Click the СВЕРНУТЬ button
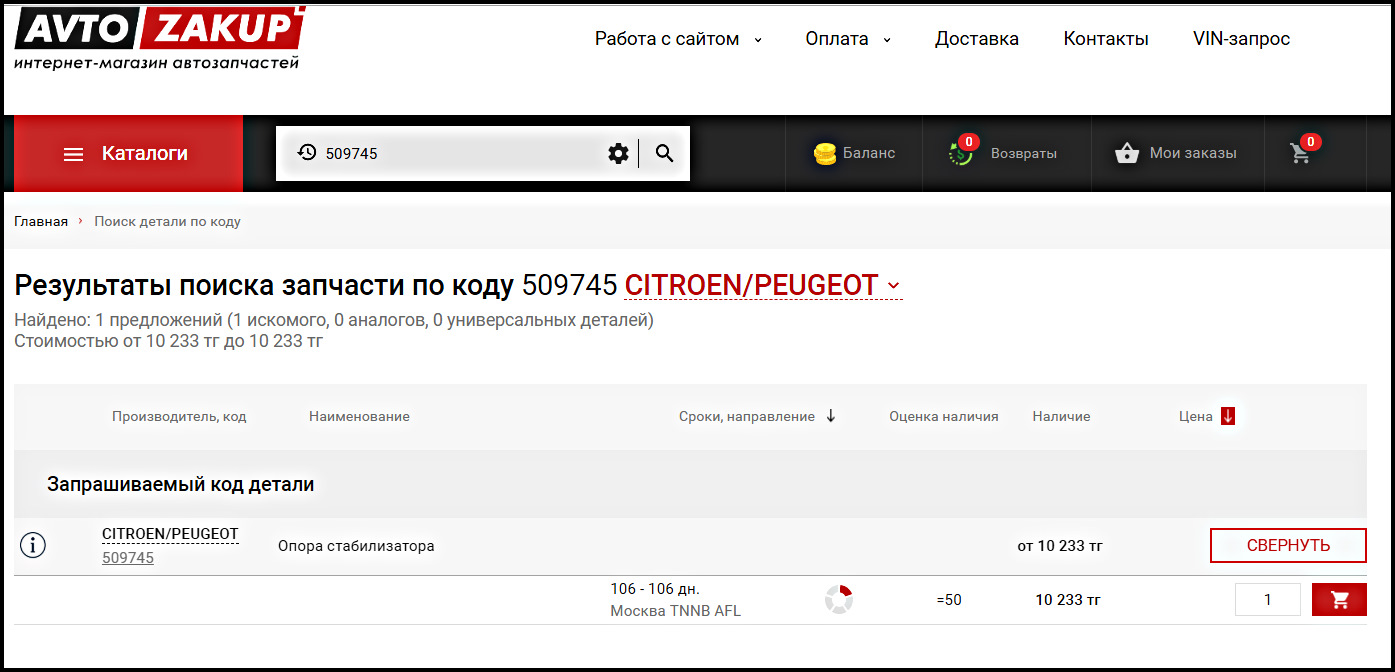The height and width of the screenshot is (672, 1395). click(x=1288, y=545)
